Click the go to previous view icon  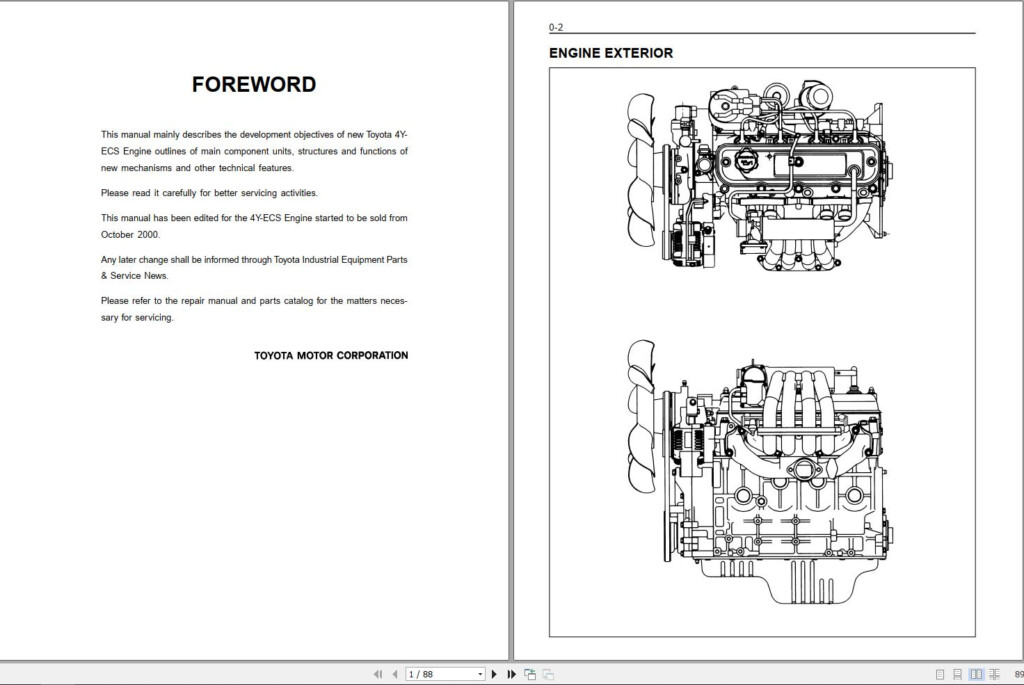tap(530, 674)
